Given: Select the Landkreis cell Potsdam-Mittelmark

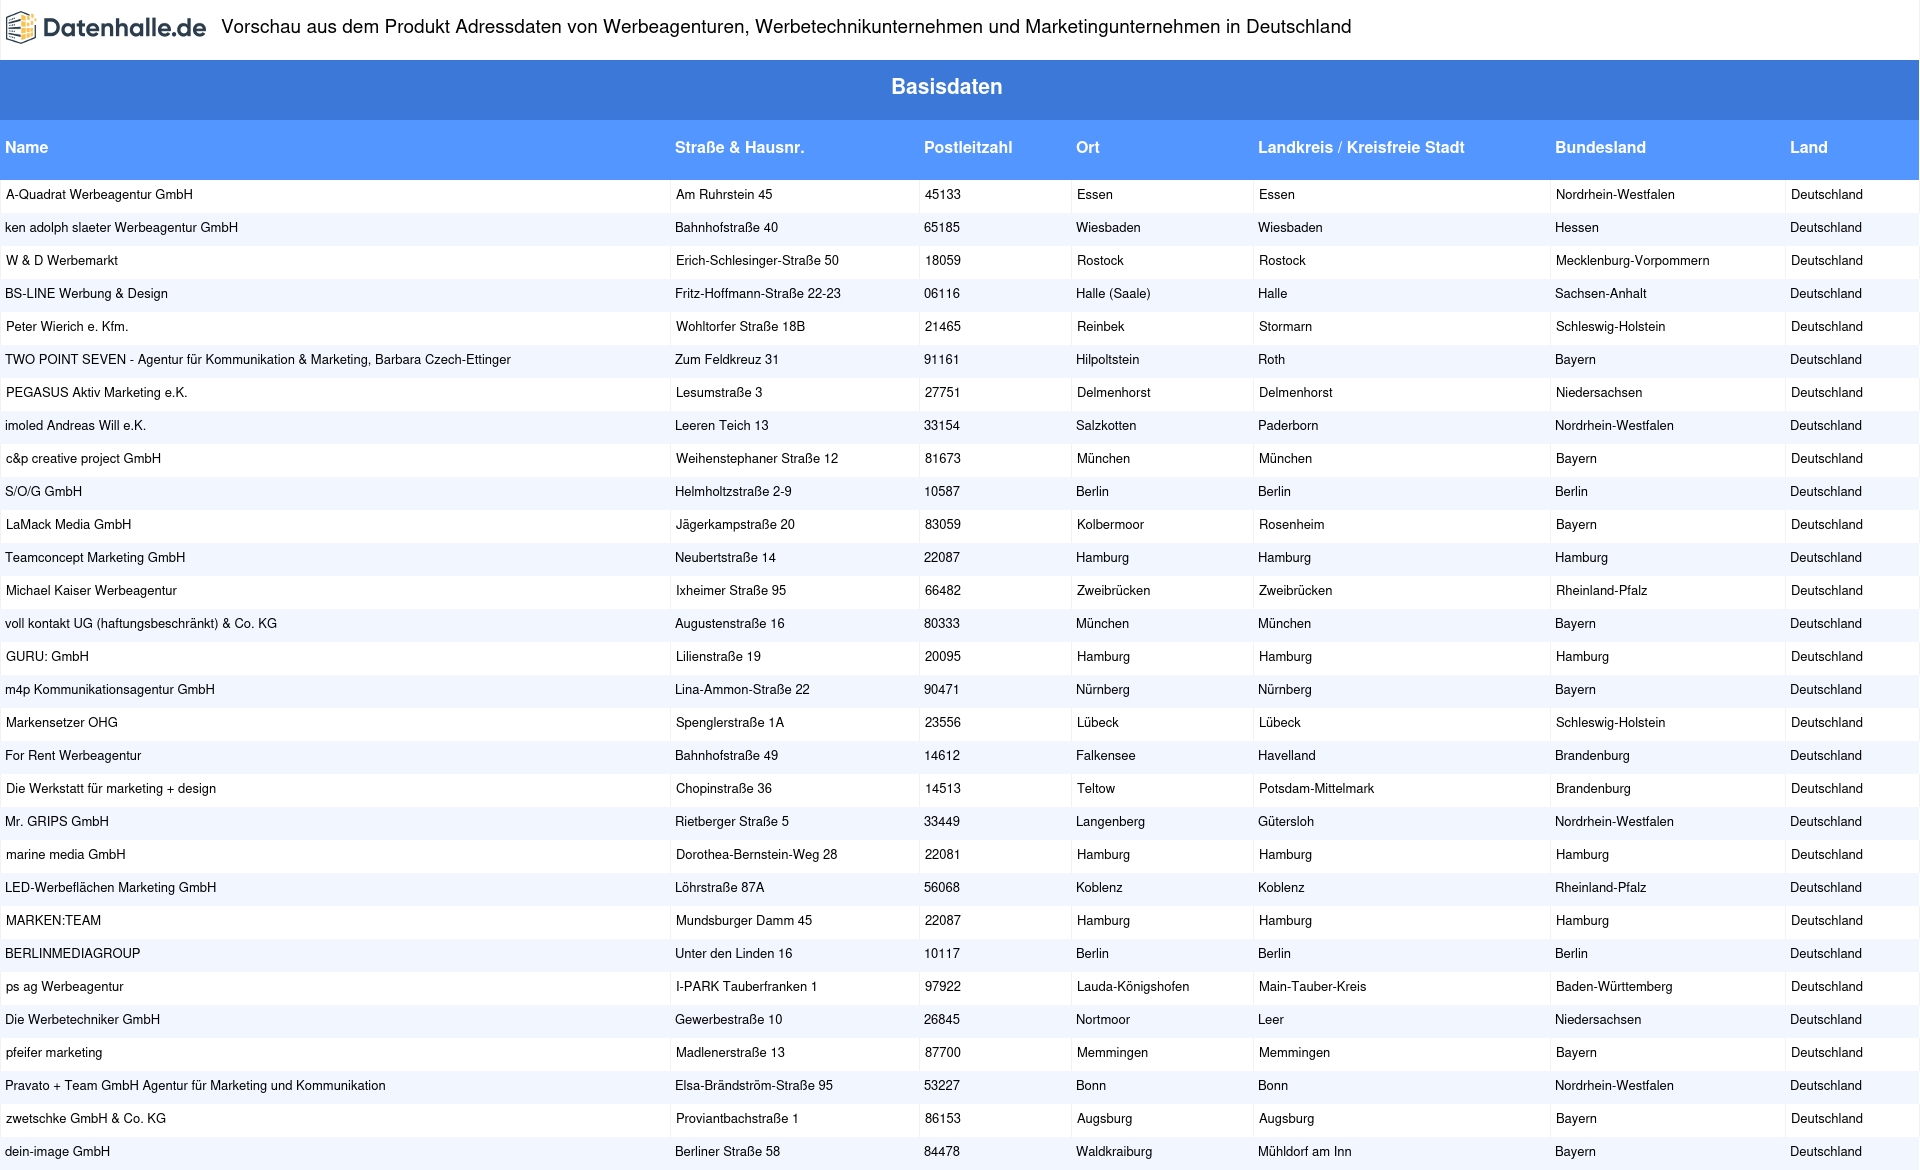Looking at the screenshot, I should pyautogui.click(x=1316, y=789).
